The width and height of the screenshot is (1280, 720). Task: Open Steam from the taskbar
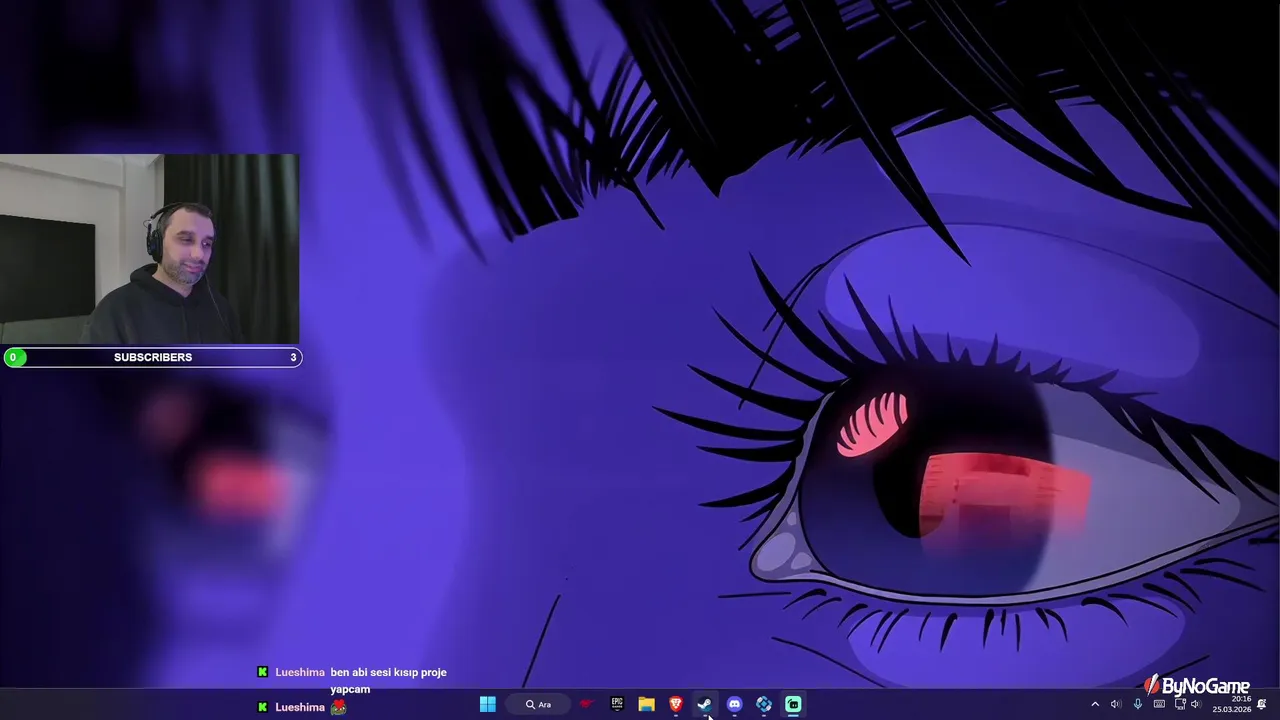coord(705,704)
